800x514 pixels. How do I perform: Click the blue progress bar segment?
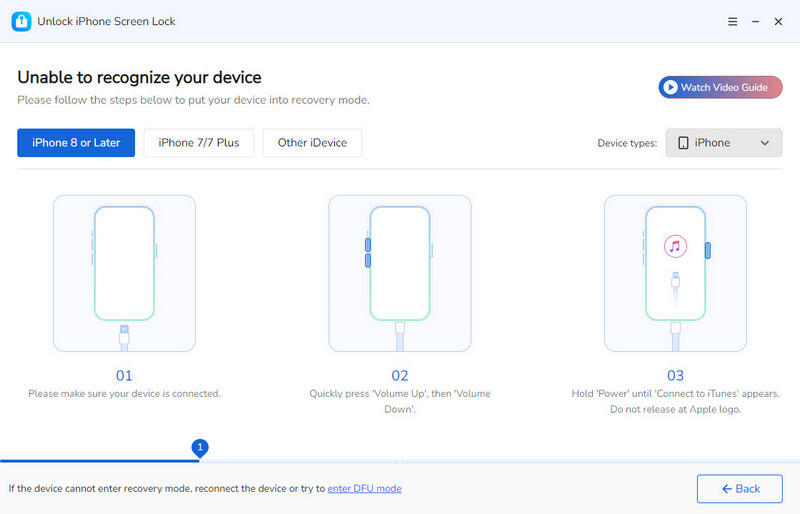point(100,461)
